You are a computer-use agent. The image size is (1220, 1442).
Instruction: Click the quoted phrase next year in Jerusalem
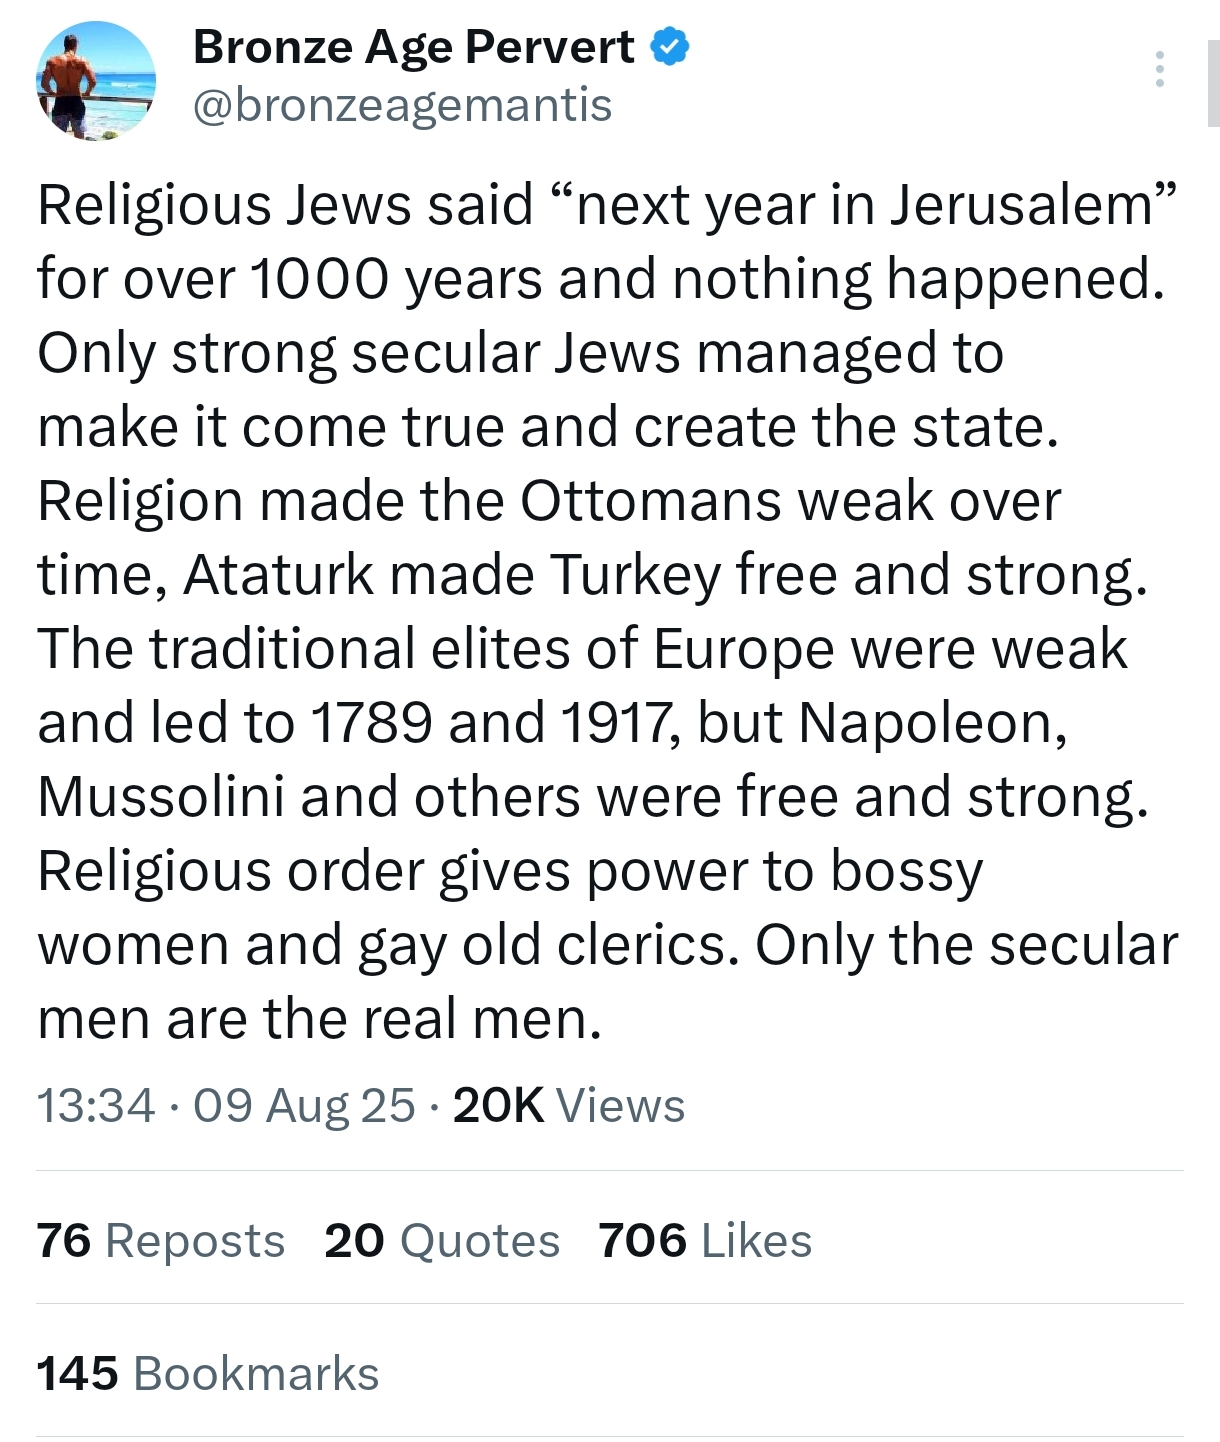861,205
